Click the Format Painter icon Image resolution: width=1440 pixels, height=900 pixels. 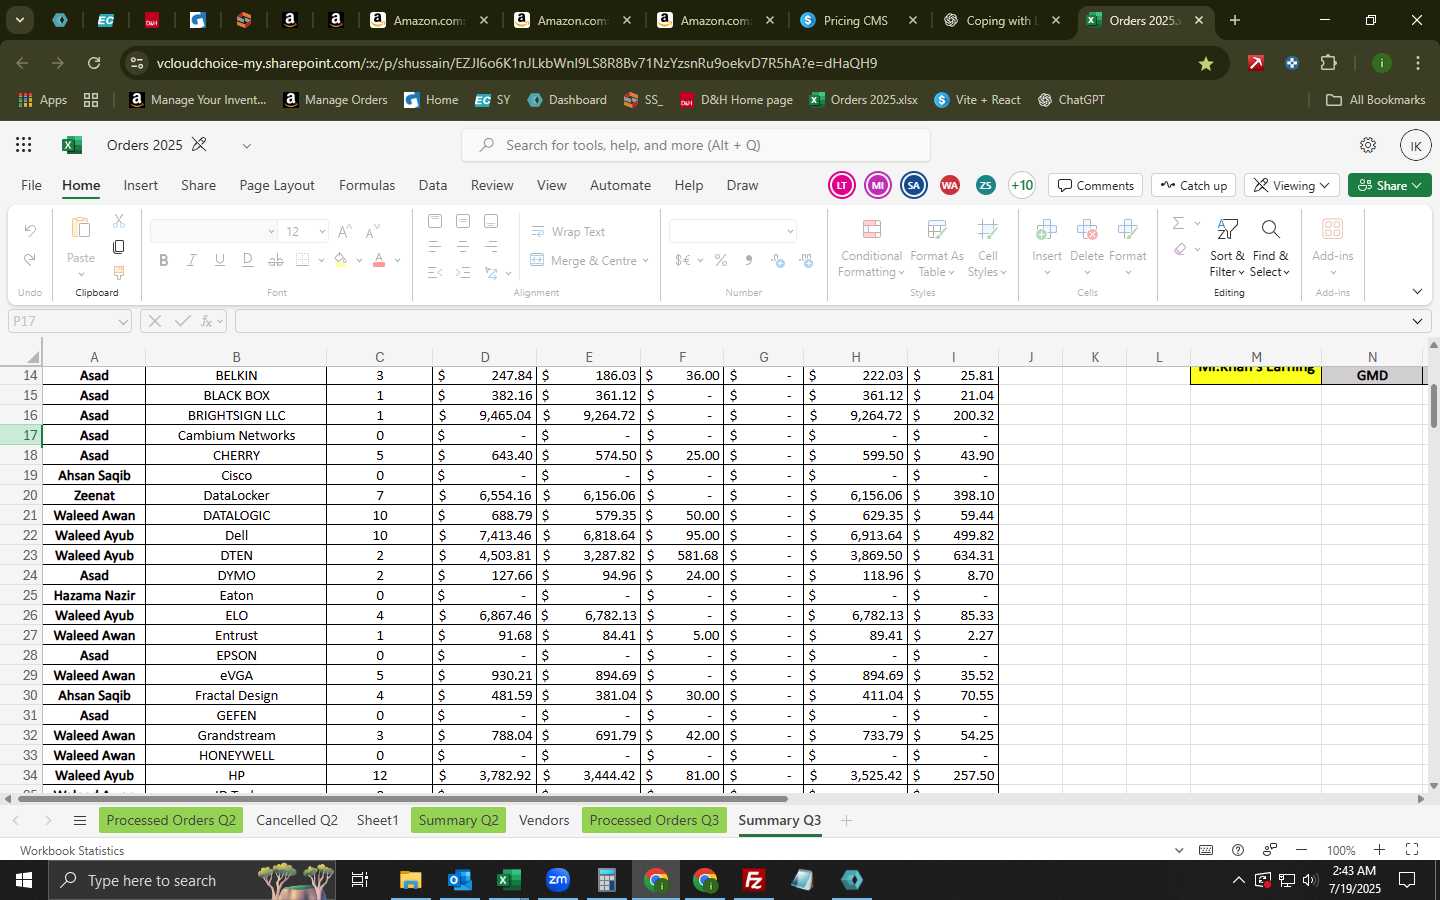(x=119, y=272)
